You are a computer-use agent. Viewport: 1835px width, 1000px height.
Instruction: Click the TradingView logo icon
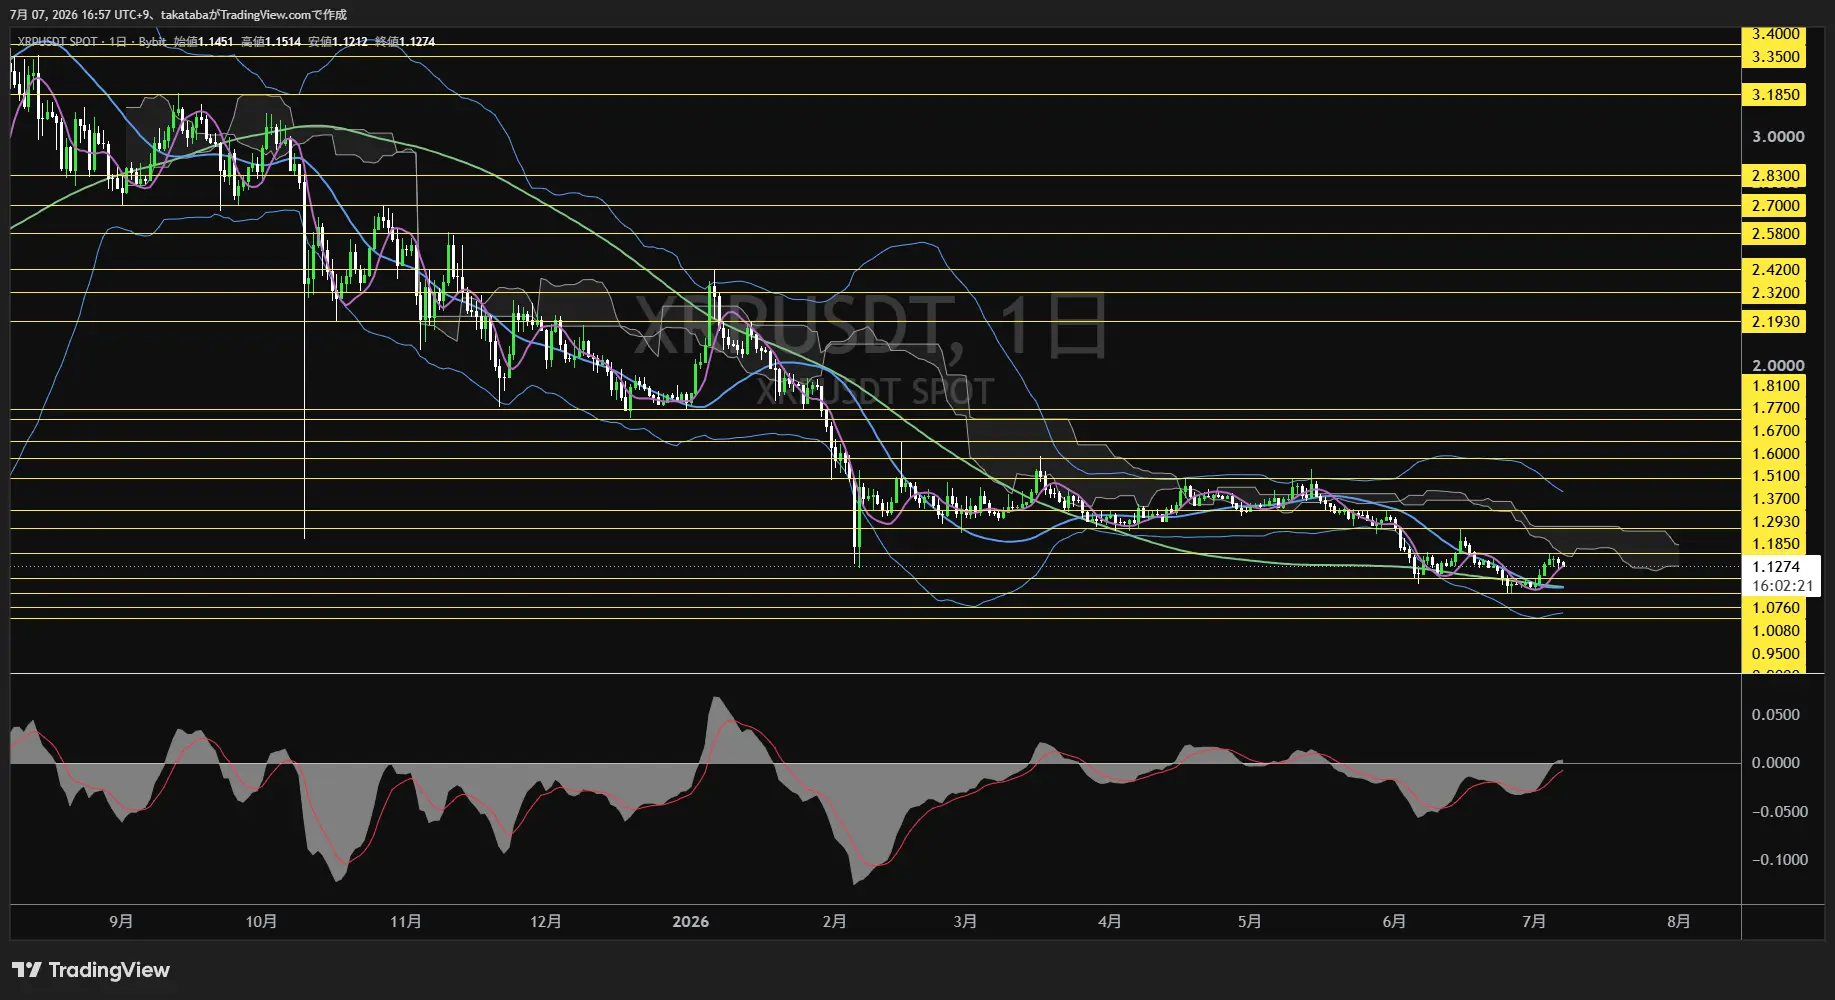coord(26,970)
